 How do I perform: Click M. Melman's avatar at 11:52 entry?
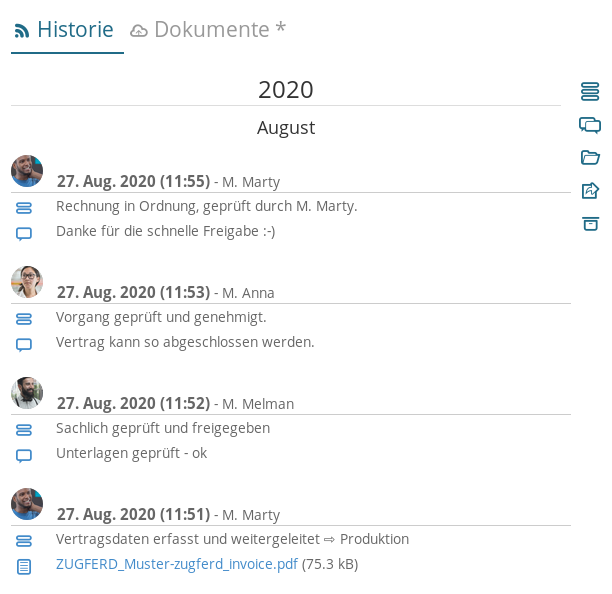pyautogui.click(x=27, y=393)
